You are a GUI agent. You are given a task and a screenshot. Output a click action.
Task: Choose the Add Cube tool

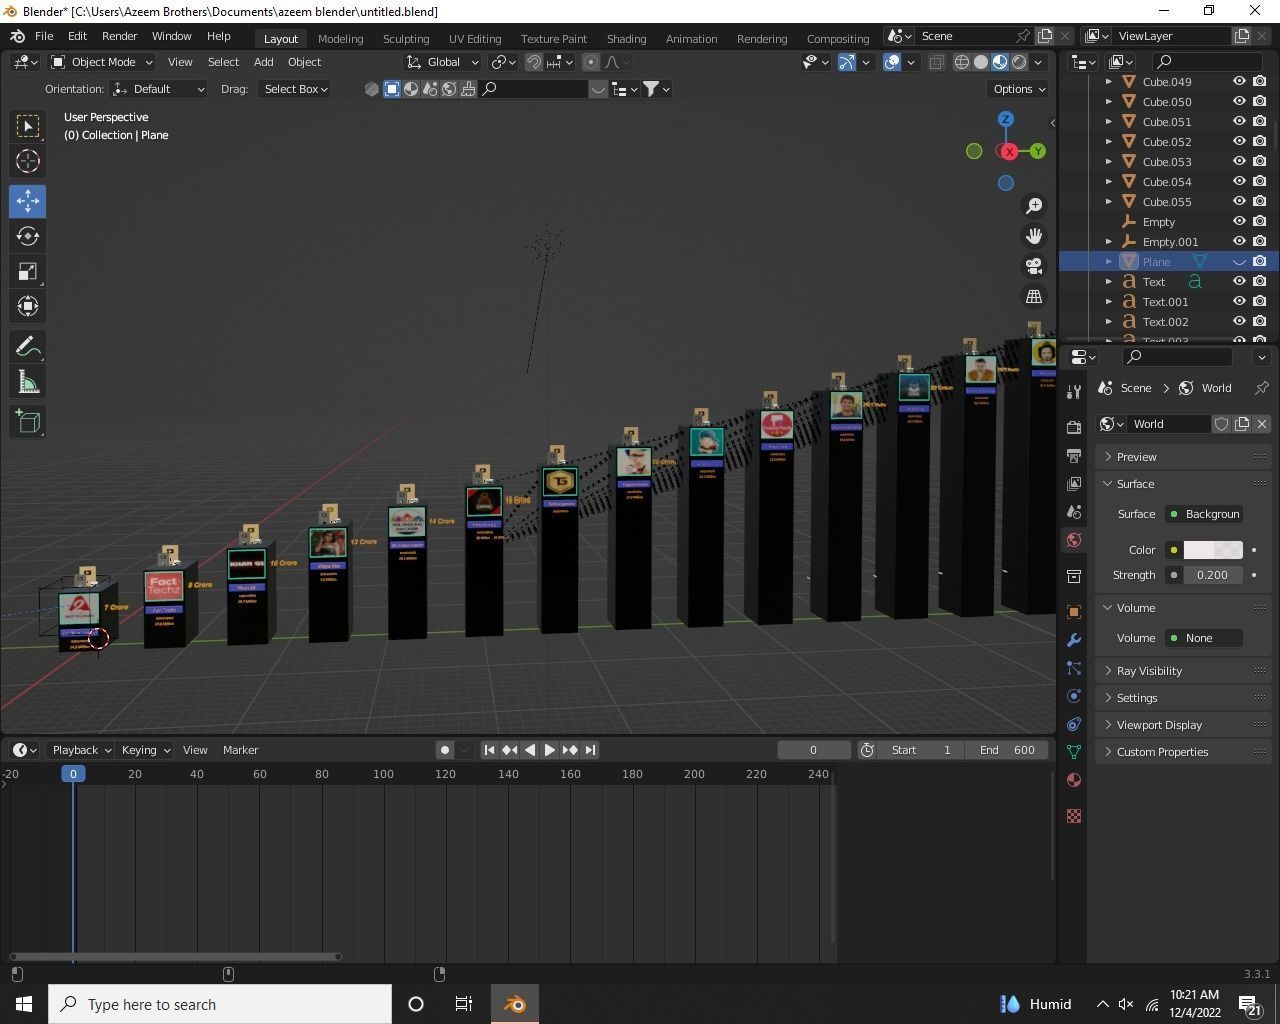click(x=28, y=421)
